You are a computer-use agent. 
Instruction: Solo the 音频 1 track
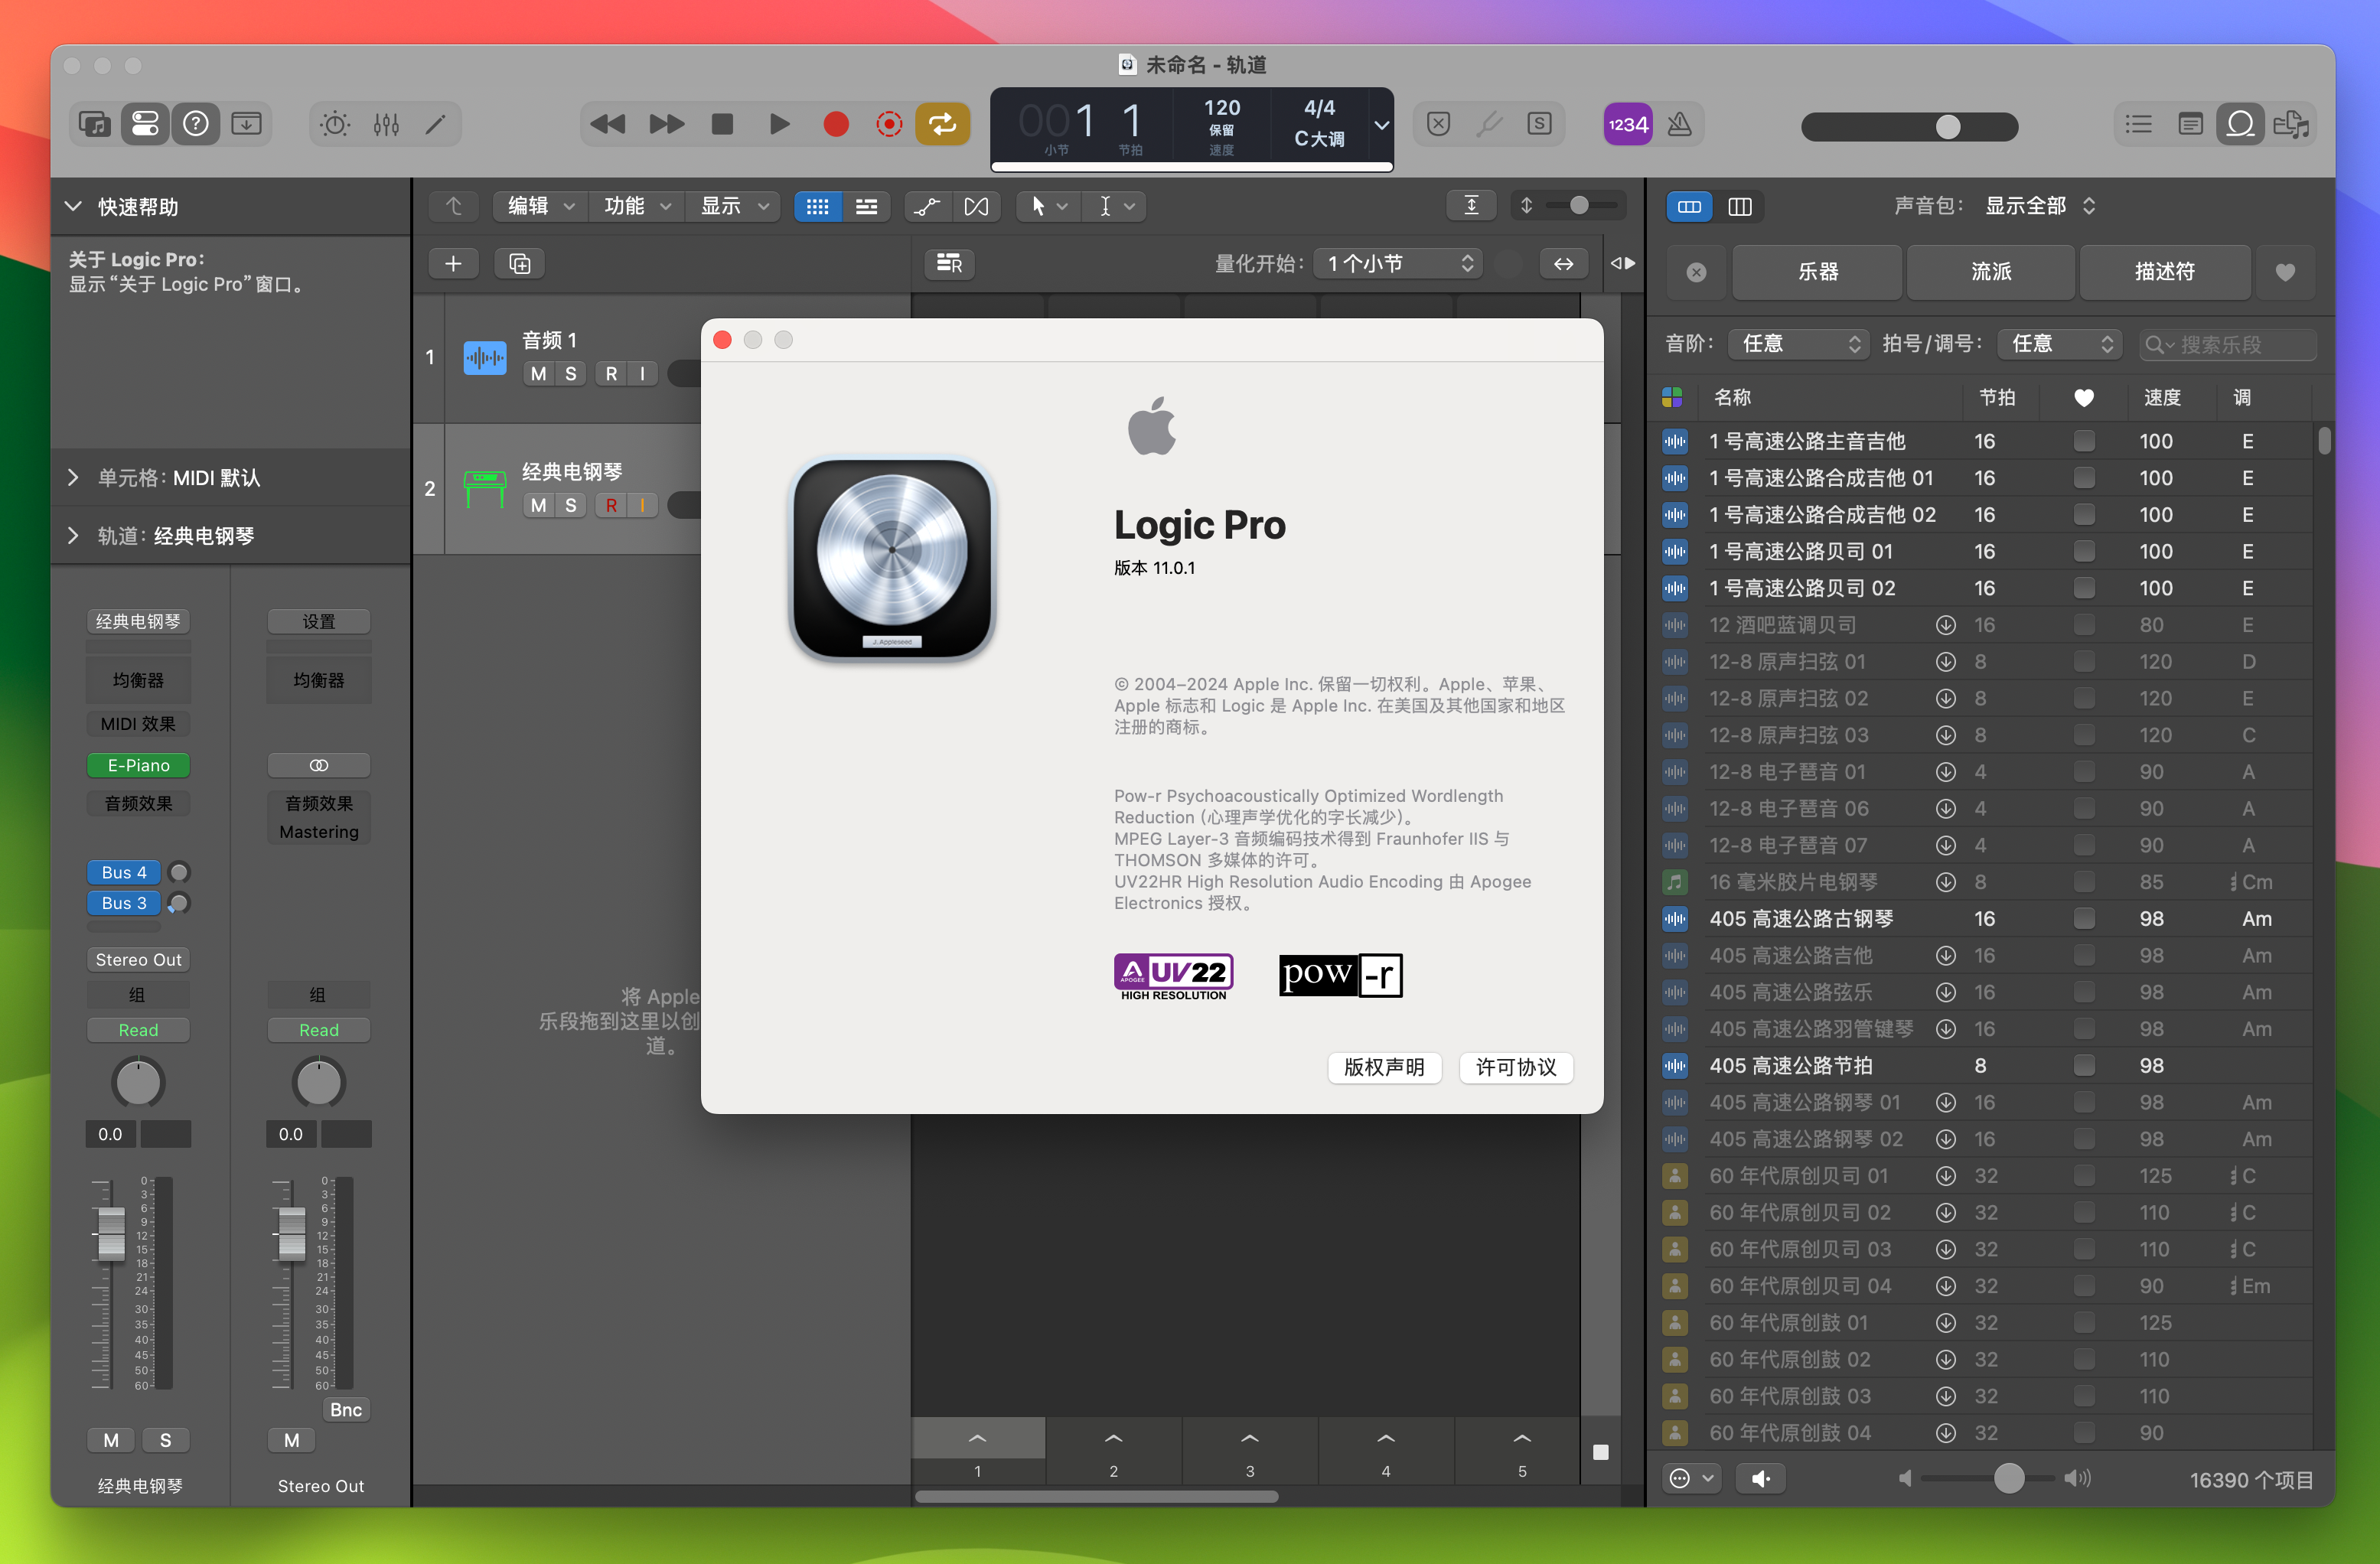571,374
